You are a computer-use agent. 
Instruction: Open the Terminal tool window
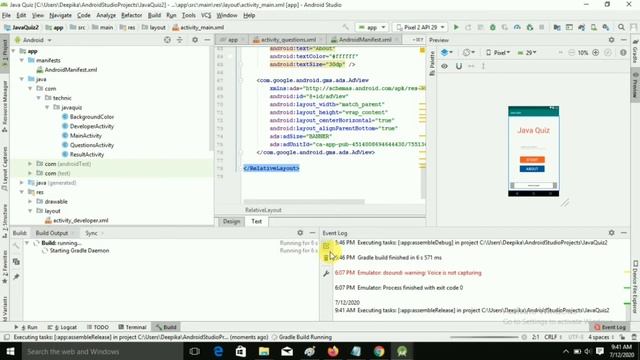click(132, 327)
